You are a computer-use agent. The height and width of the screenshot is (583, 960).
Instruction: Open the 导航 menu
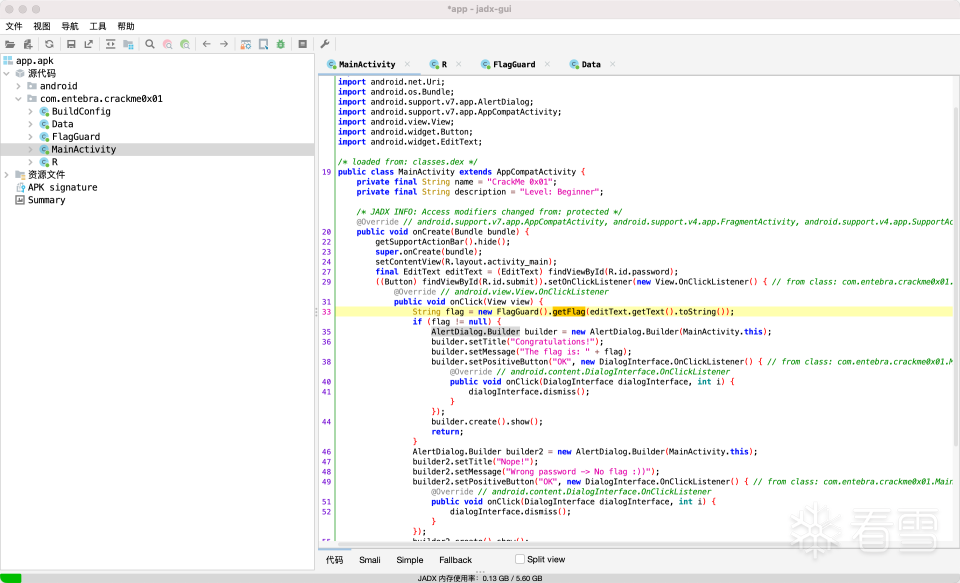(x=70, y=26)
